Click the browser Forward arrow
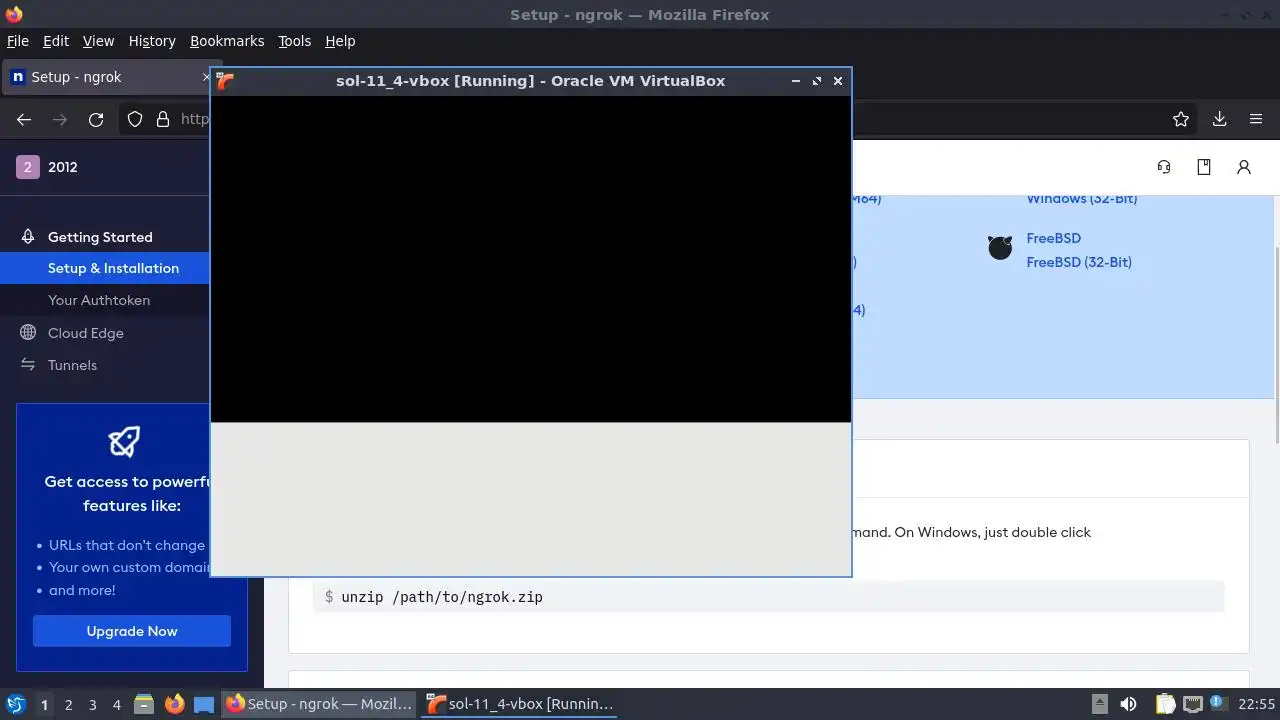 pyautogui.click(x=60, y=119)
